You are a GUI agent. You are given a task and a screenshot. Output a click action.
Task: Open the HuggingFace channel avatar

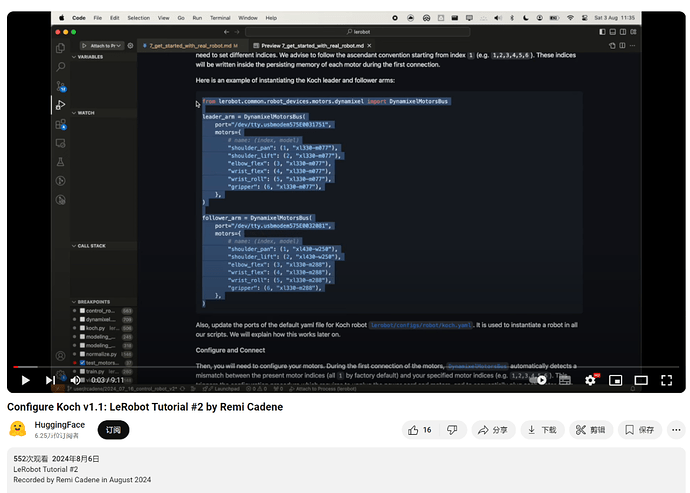[x=17, y=429]
